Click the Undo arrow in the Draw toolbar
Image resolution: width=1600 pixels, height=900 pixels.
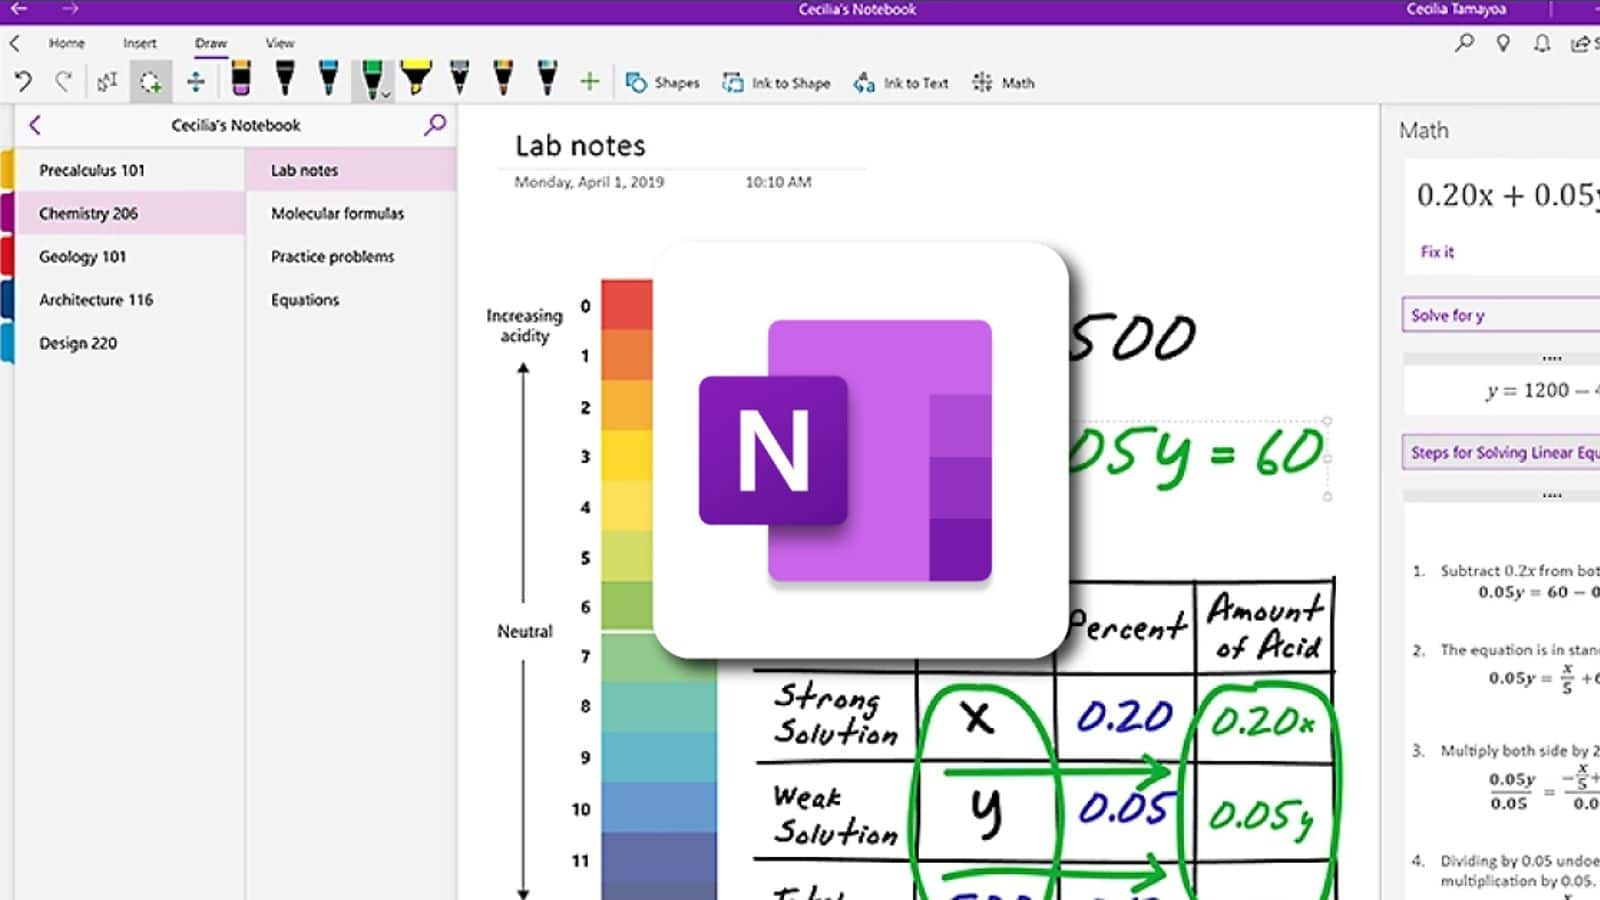click(x=23, y=81)
